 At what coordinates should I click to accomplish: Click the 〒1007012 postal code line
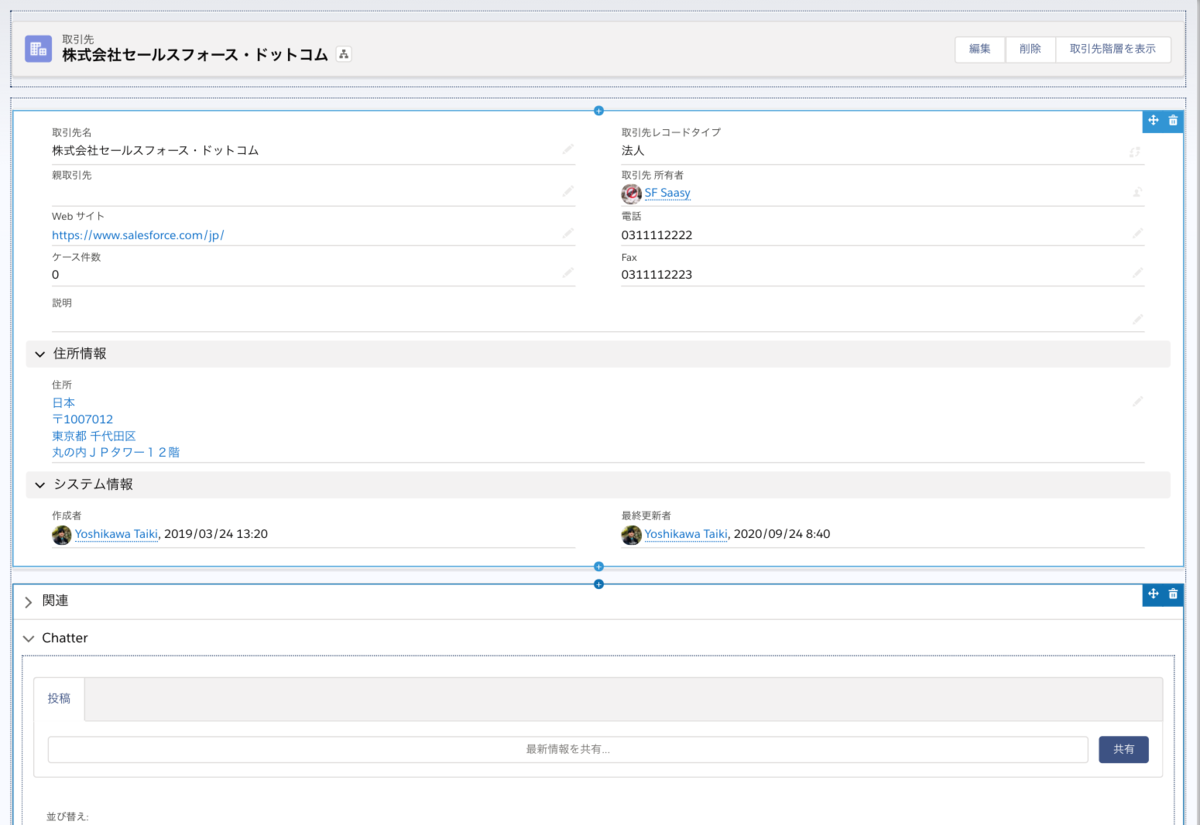click(82, 419)
